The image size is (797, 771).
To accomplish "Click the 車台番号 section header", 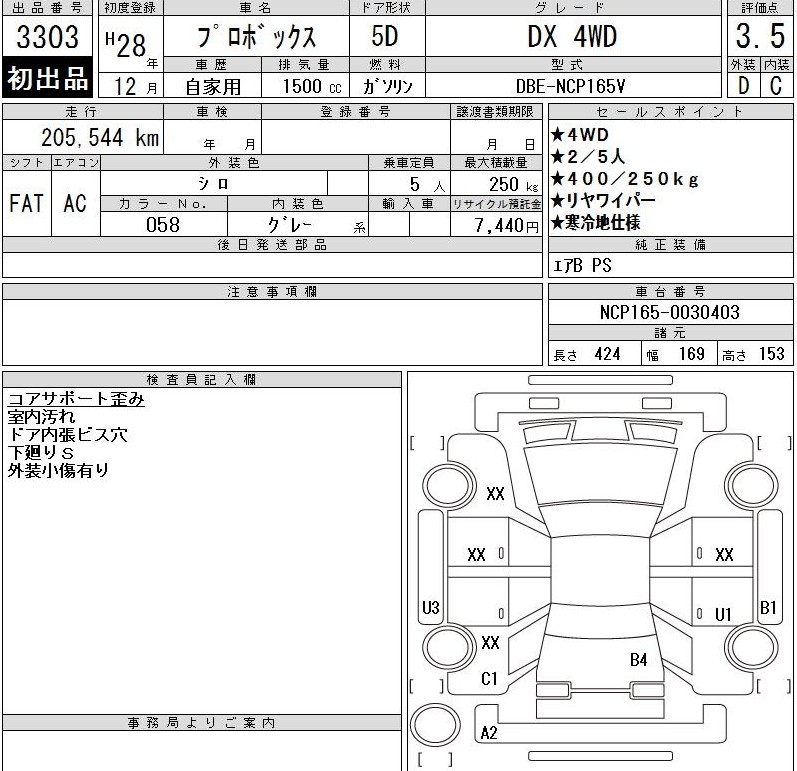I will pyautogui.click(x=670, y=292).
